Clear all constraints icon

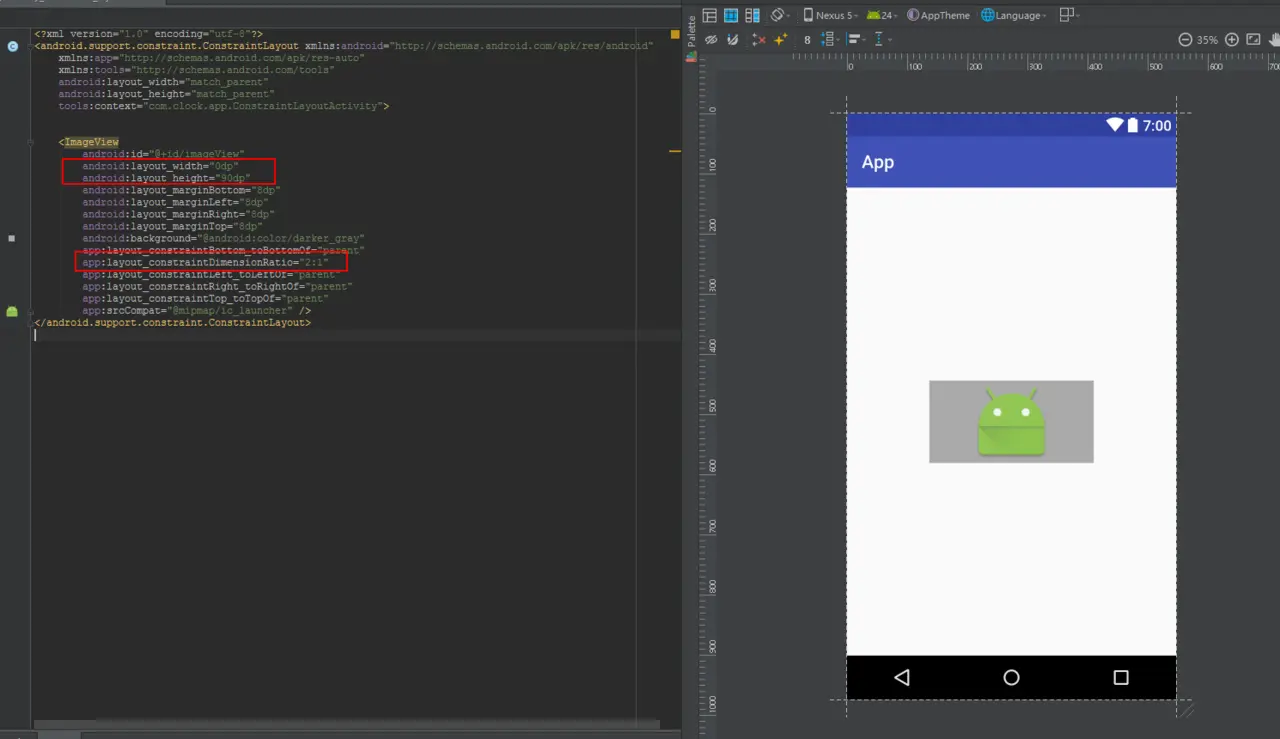point(758,40)
